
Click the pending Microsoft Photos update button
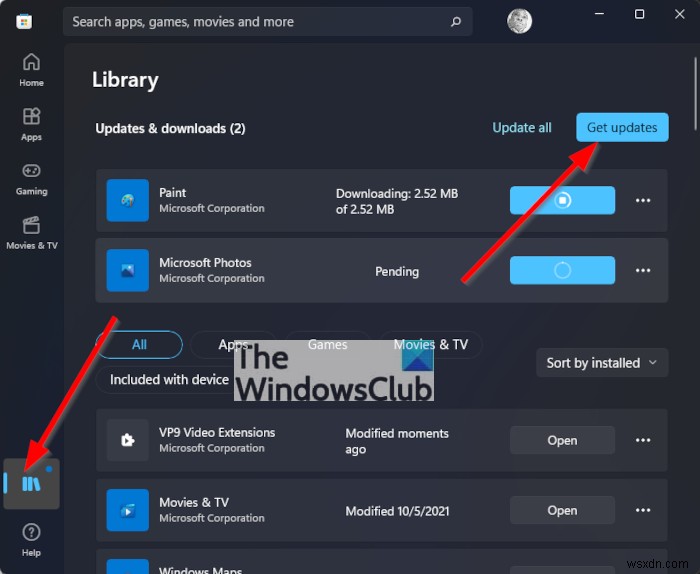(x=562, y=270)
